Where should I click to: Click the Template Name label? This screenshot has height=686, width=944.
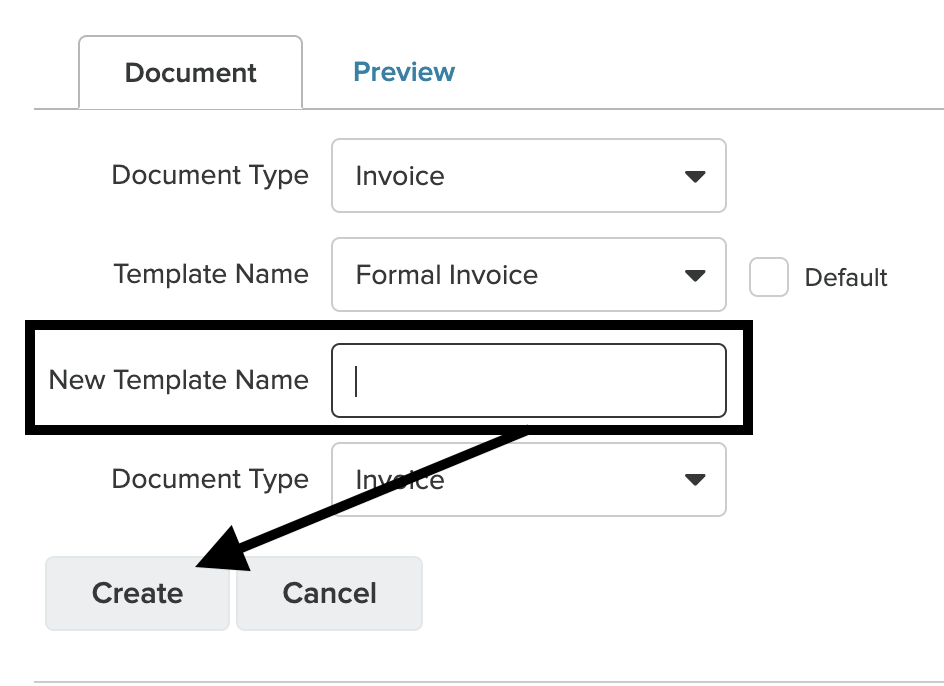211,274
